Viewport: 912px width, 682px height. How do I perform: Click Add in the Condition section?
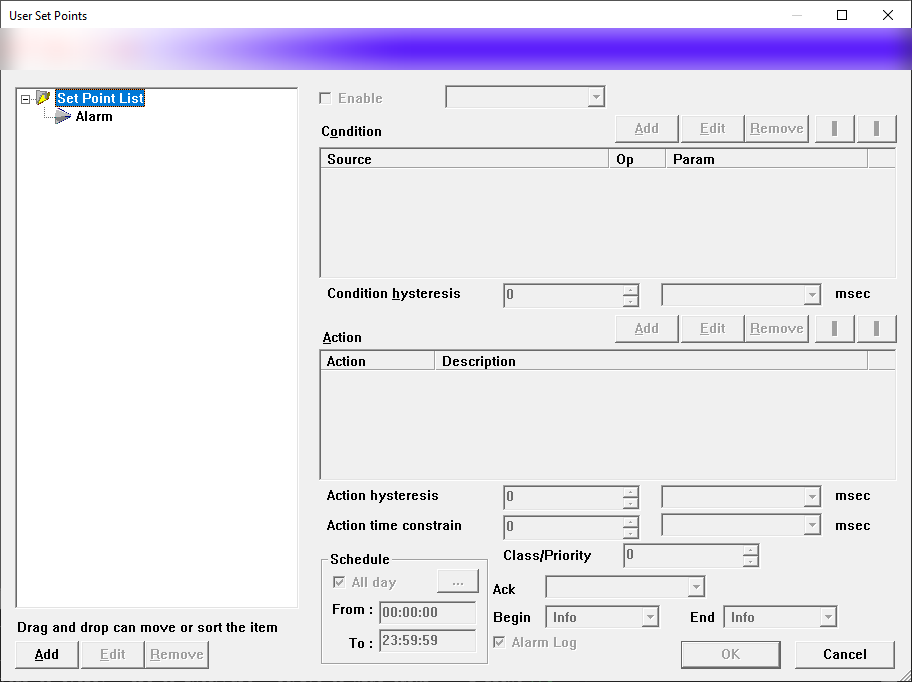[647, 128]
